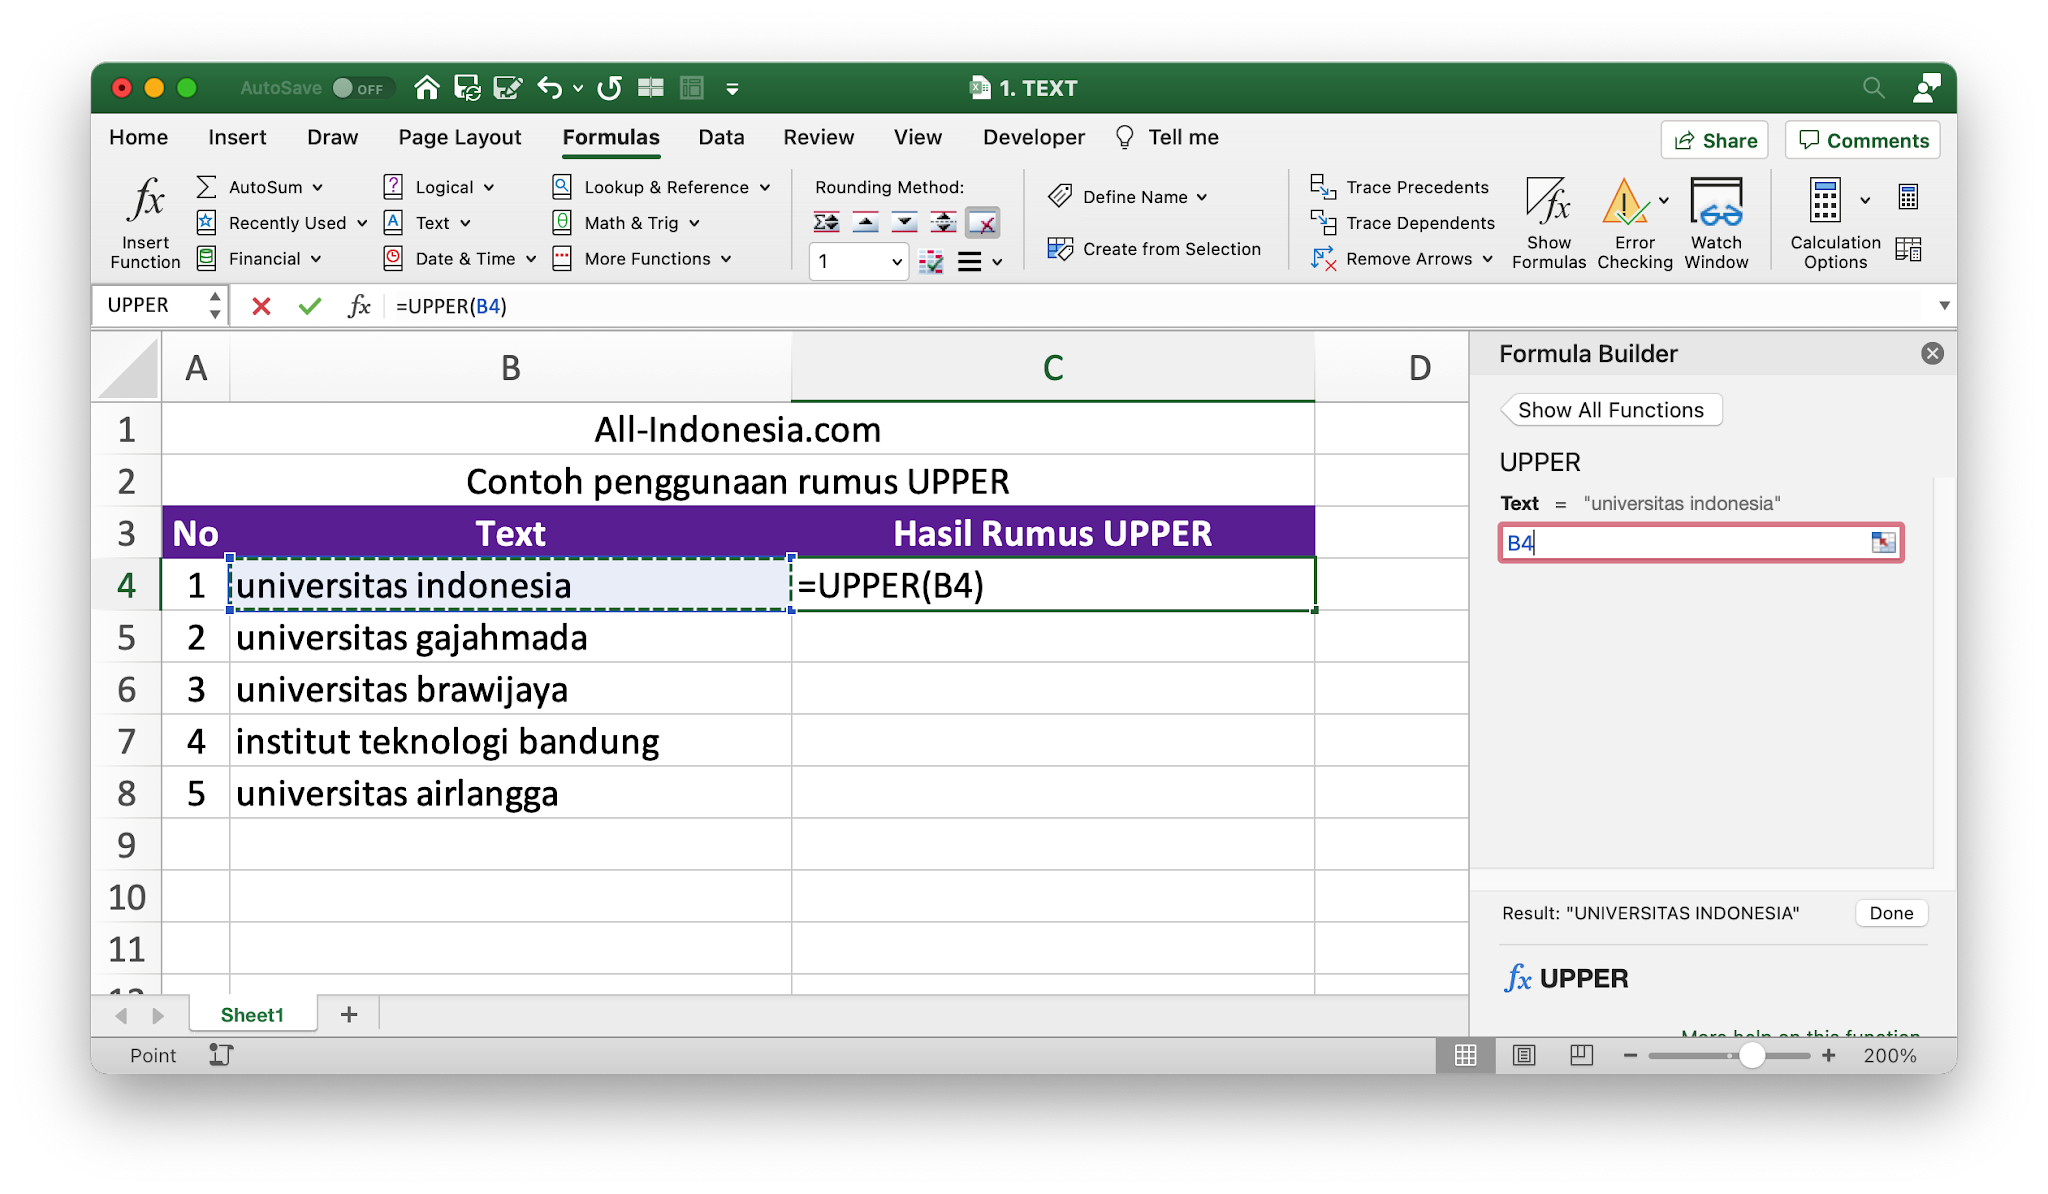Cancel formula entry with red X
This screenshot has width=2048, height=1194.
click(261, 306)
